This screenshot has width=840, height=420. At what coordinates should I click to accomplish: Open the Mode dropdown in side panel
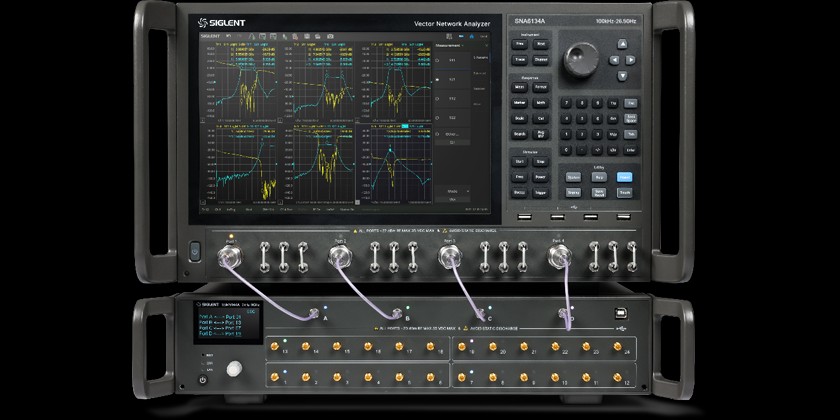(453, 191)
